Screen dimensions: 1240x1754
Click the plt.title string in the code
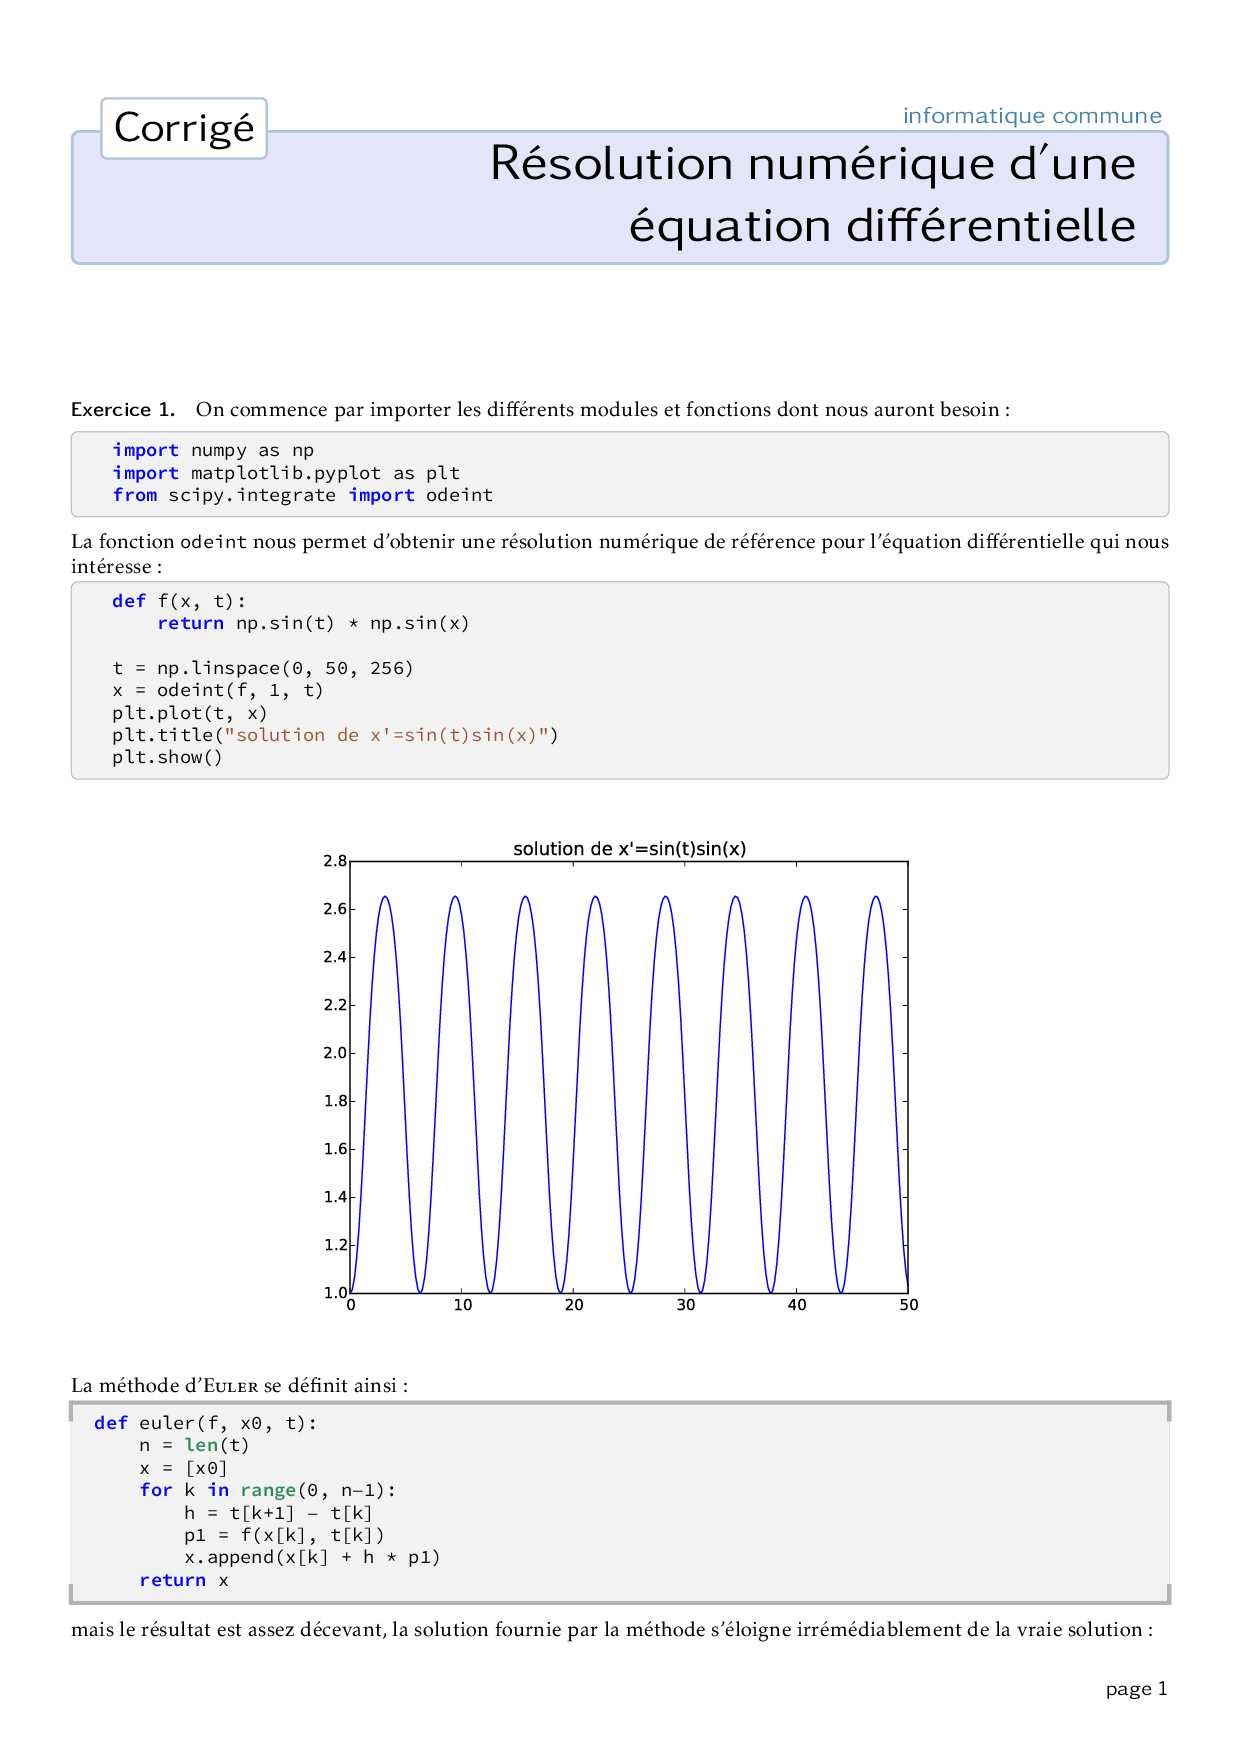point(386,735)
